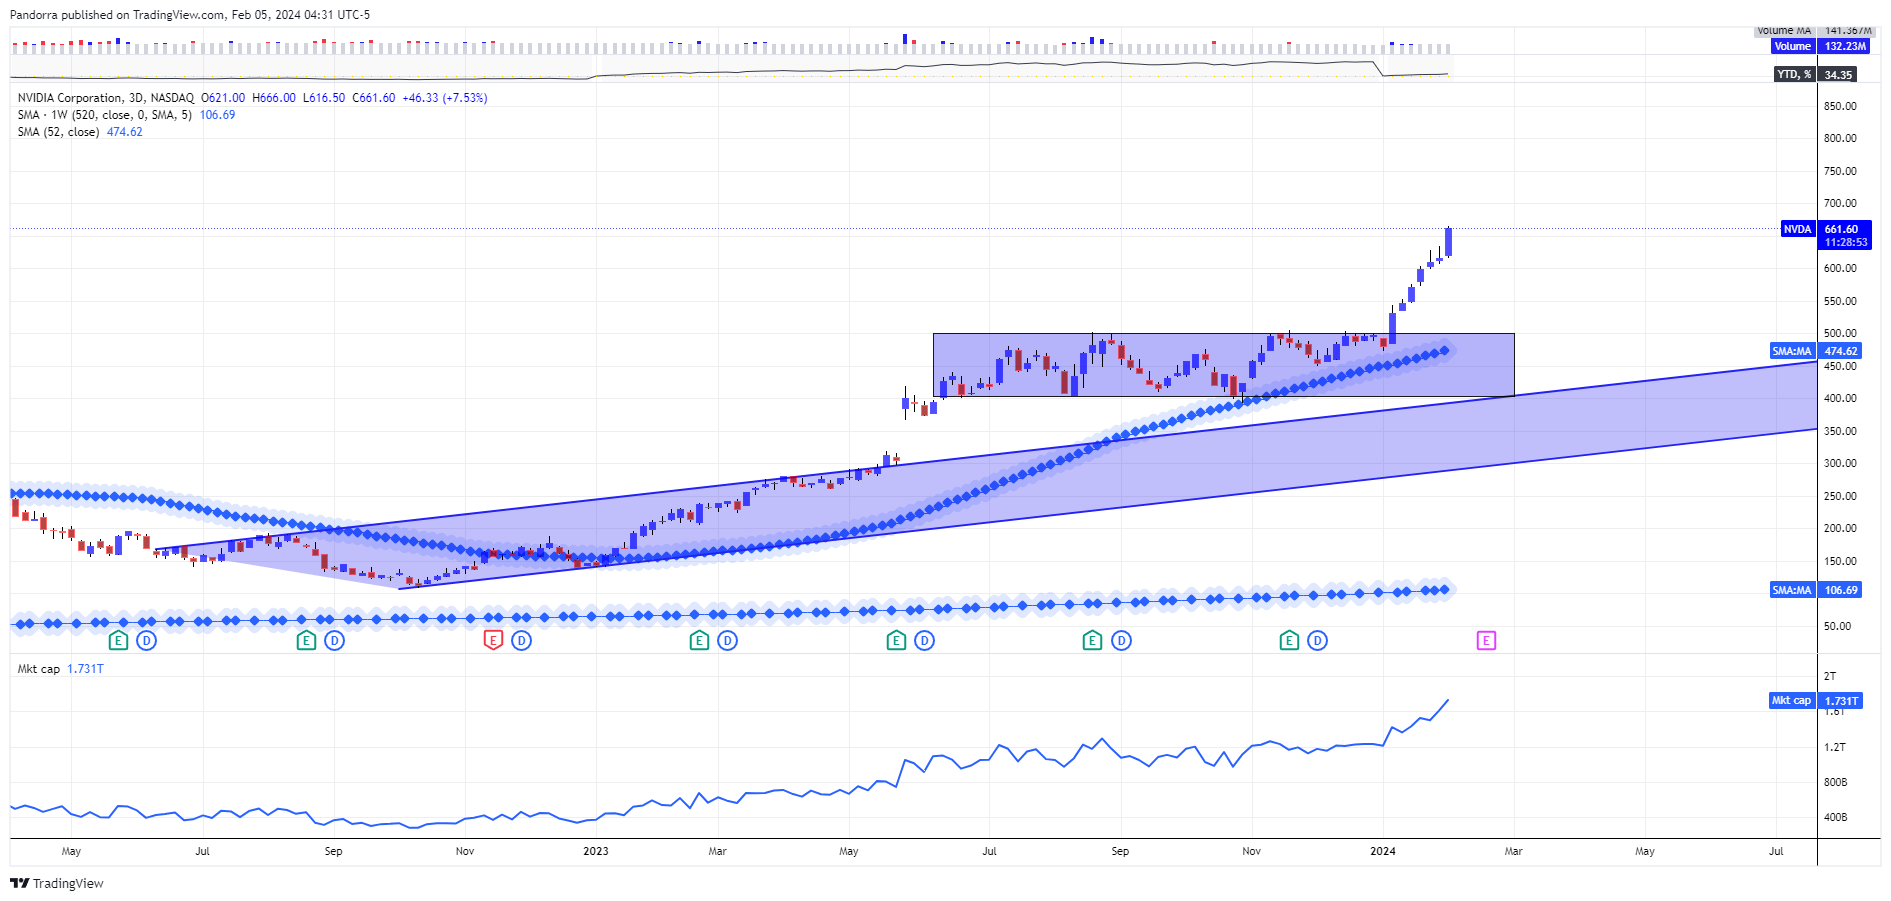Image resolution: width=1891 pixels, height=901 pixels.
Task: Click the 400B market cap scale label
Action: click(x=1835, y=817)
